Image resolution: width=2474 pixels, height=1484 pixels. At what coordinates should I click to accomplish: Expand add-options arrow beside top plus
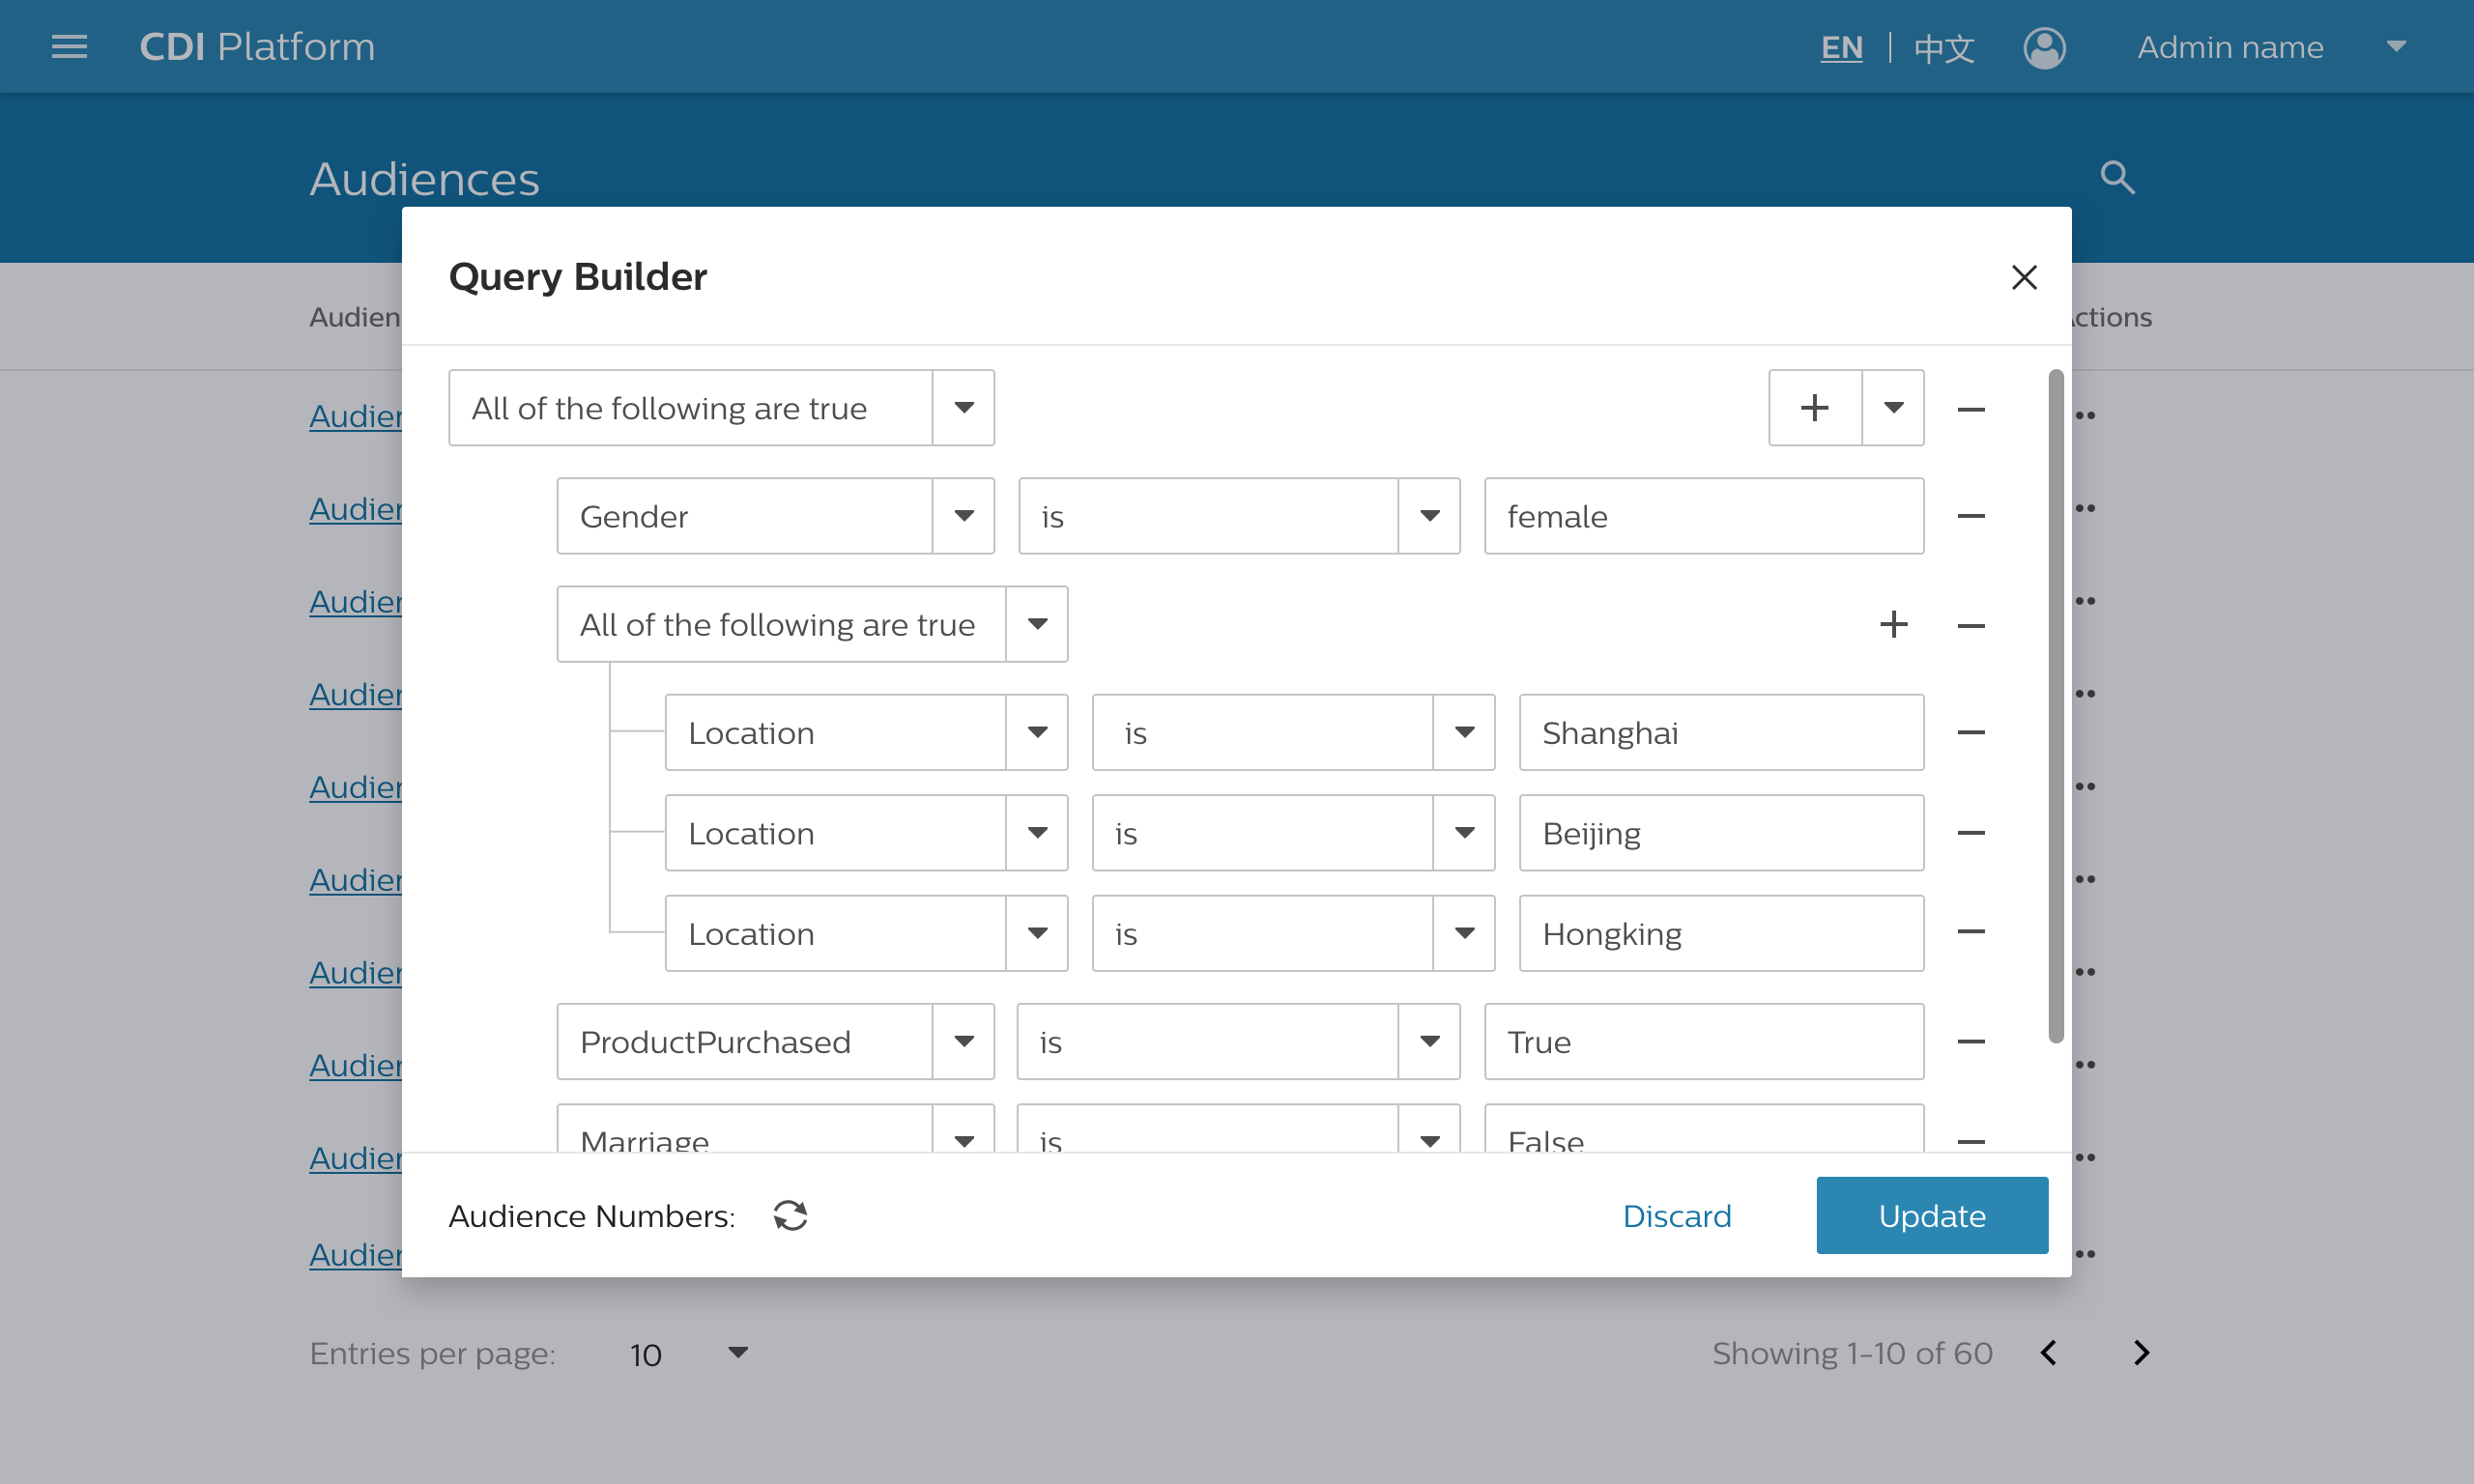pos(1893,408)
